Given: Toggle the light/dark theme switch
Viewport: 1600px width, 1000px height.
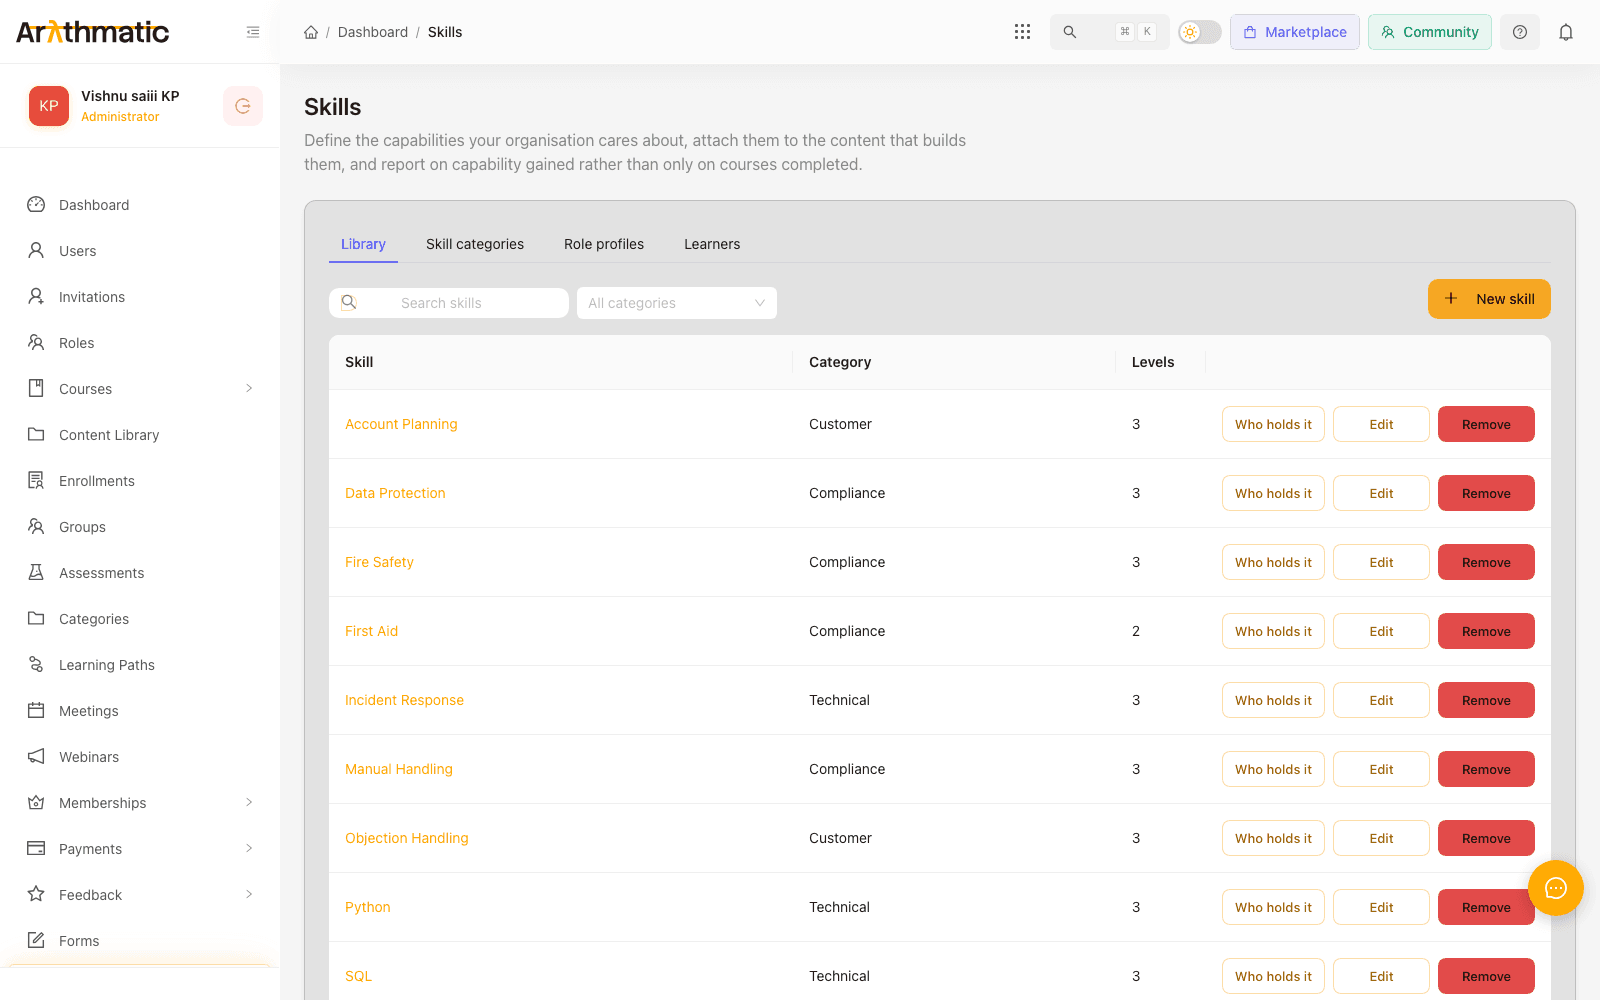Looking at the screenshot, I should tap(1200, 32).
